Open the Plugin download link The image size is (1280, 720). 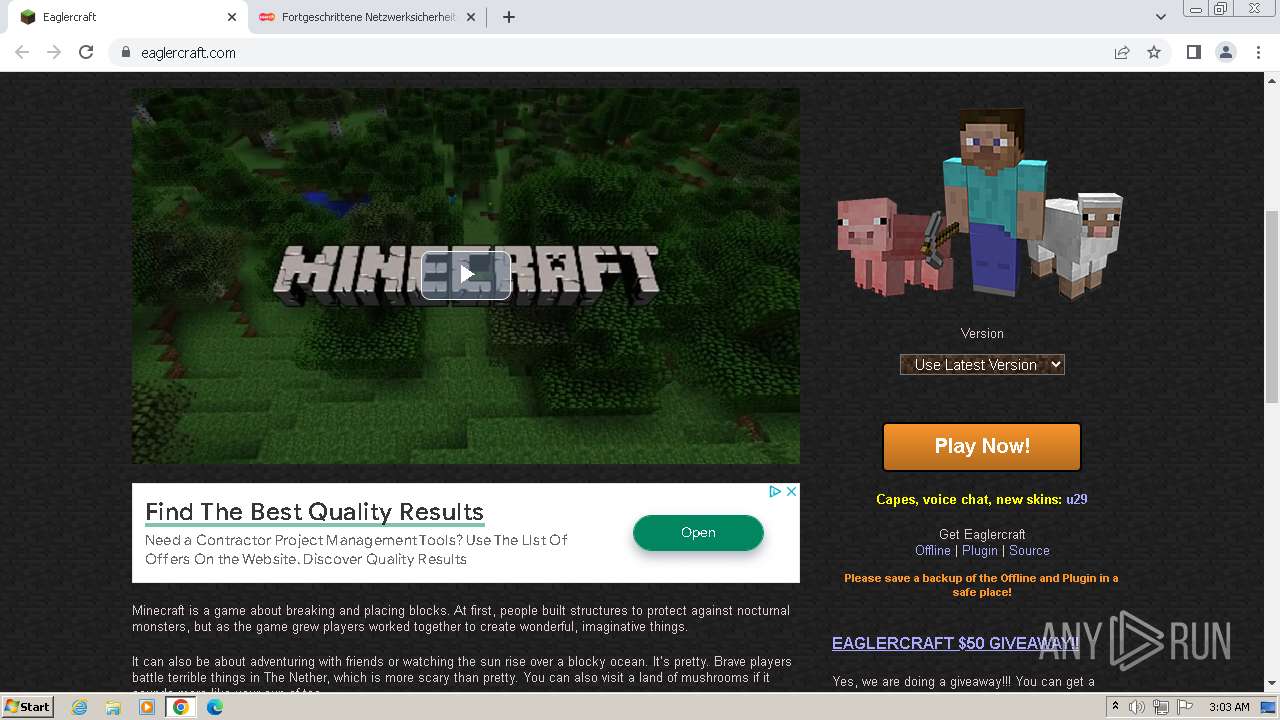tap(980, 551)
